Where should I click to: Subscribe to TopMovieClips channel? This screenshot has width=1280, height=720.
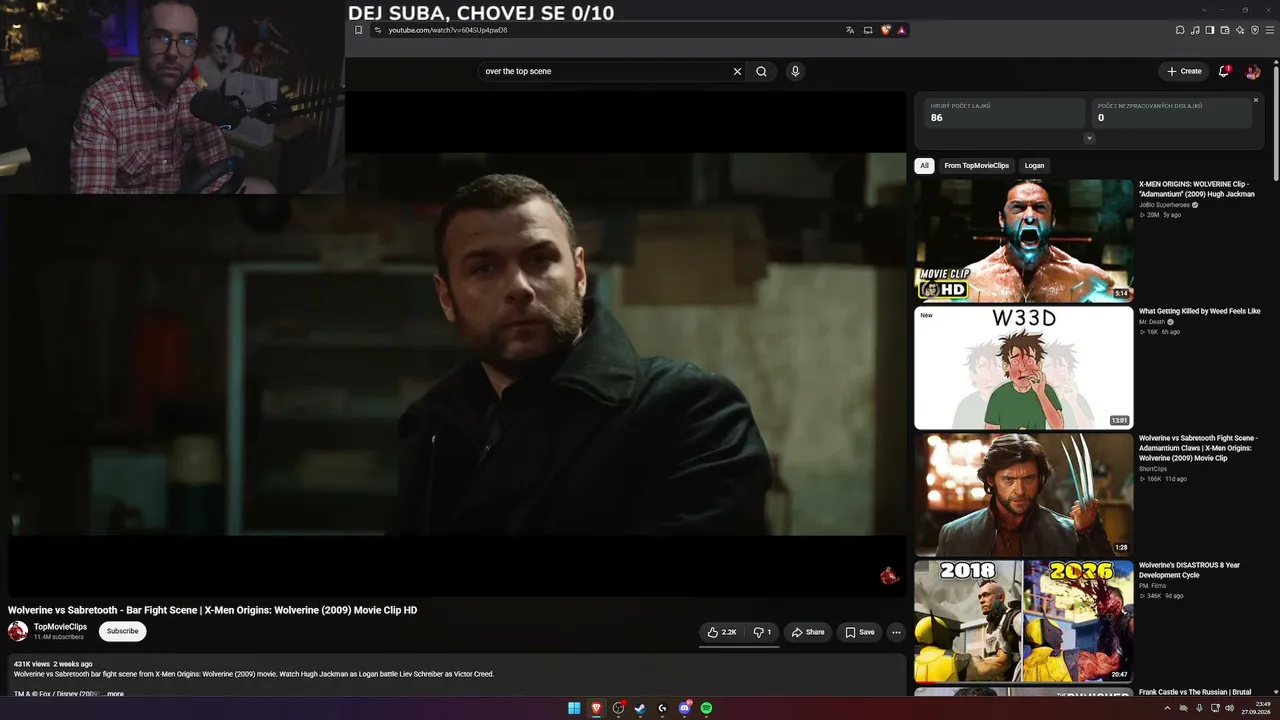[123, 631]
